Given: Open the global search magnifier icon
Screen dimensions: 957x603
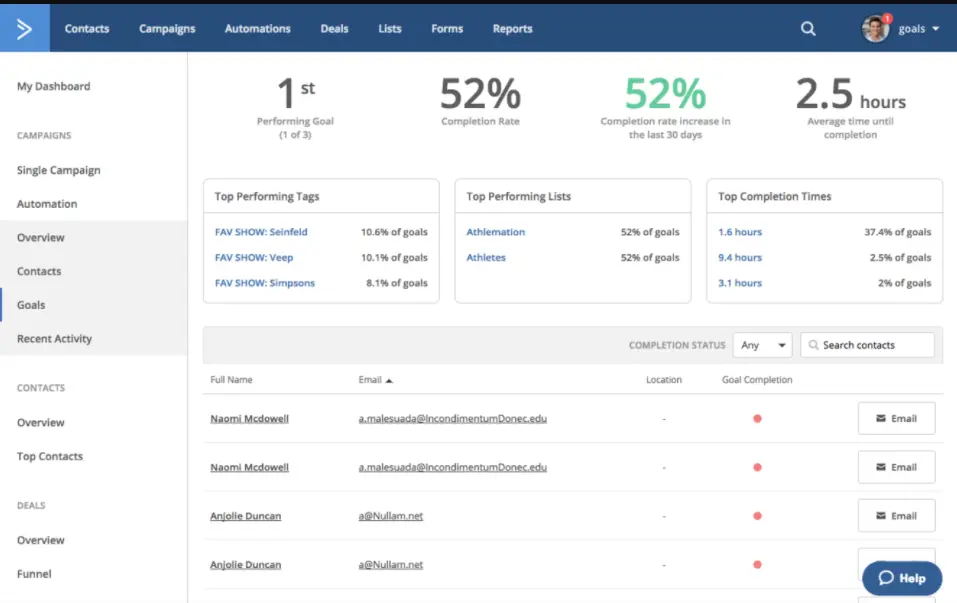Looking at the screenshot, I should [x=808, y=29].
